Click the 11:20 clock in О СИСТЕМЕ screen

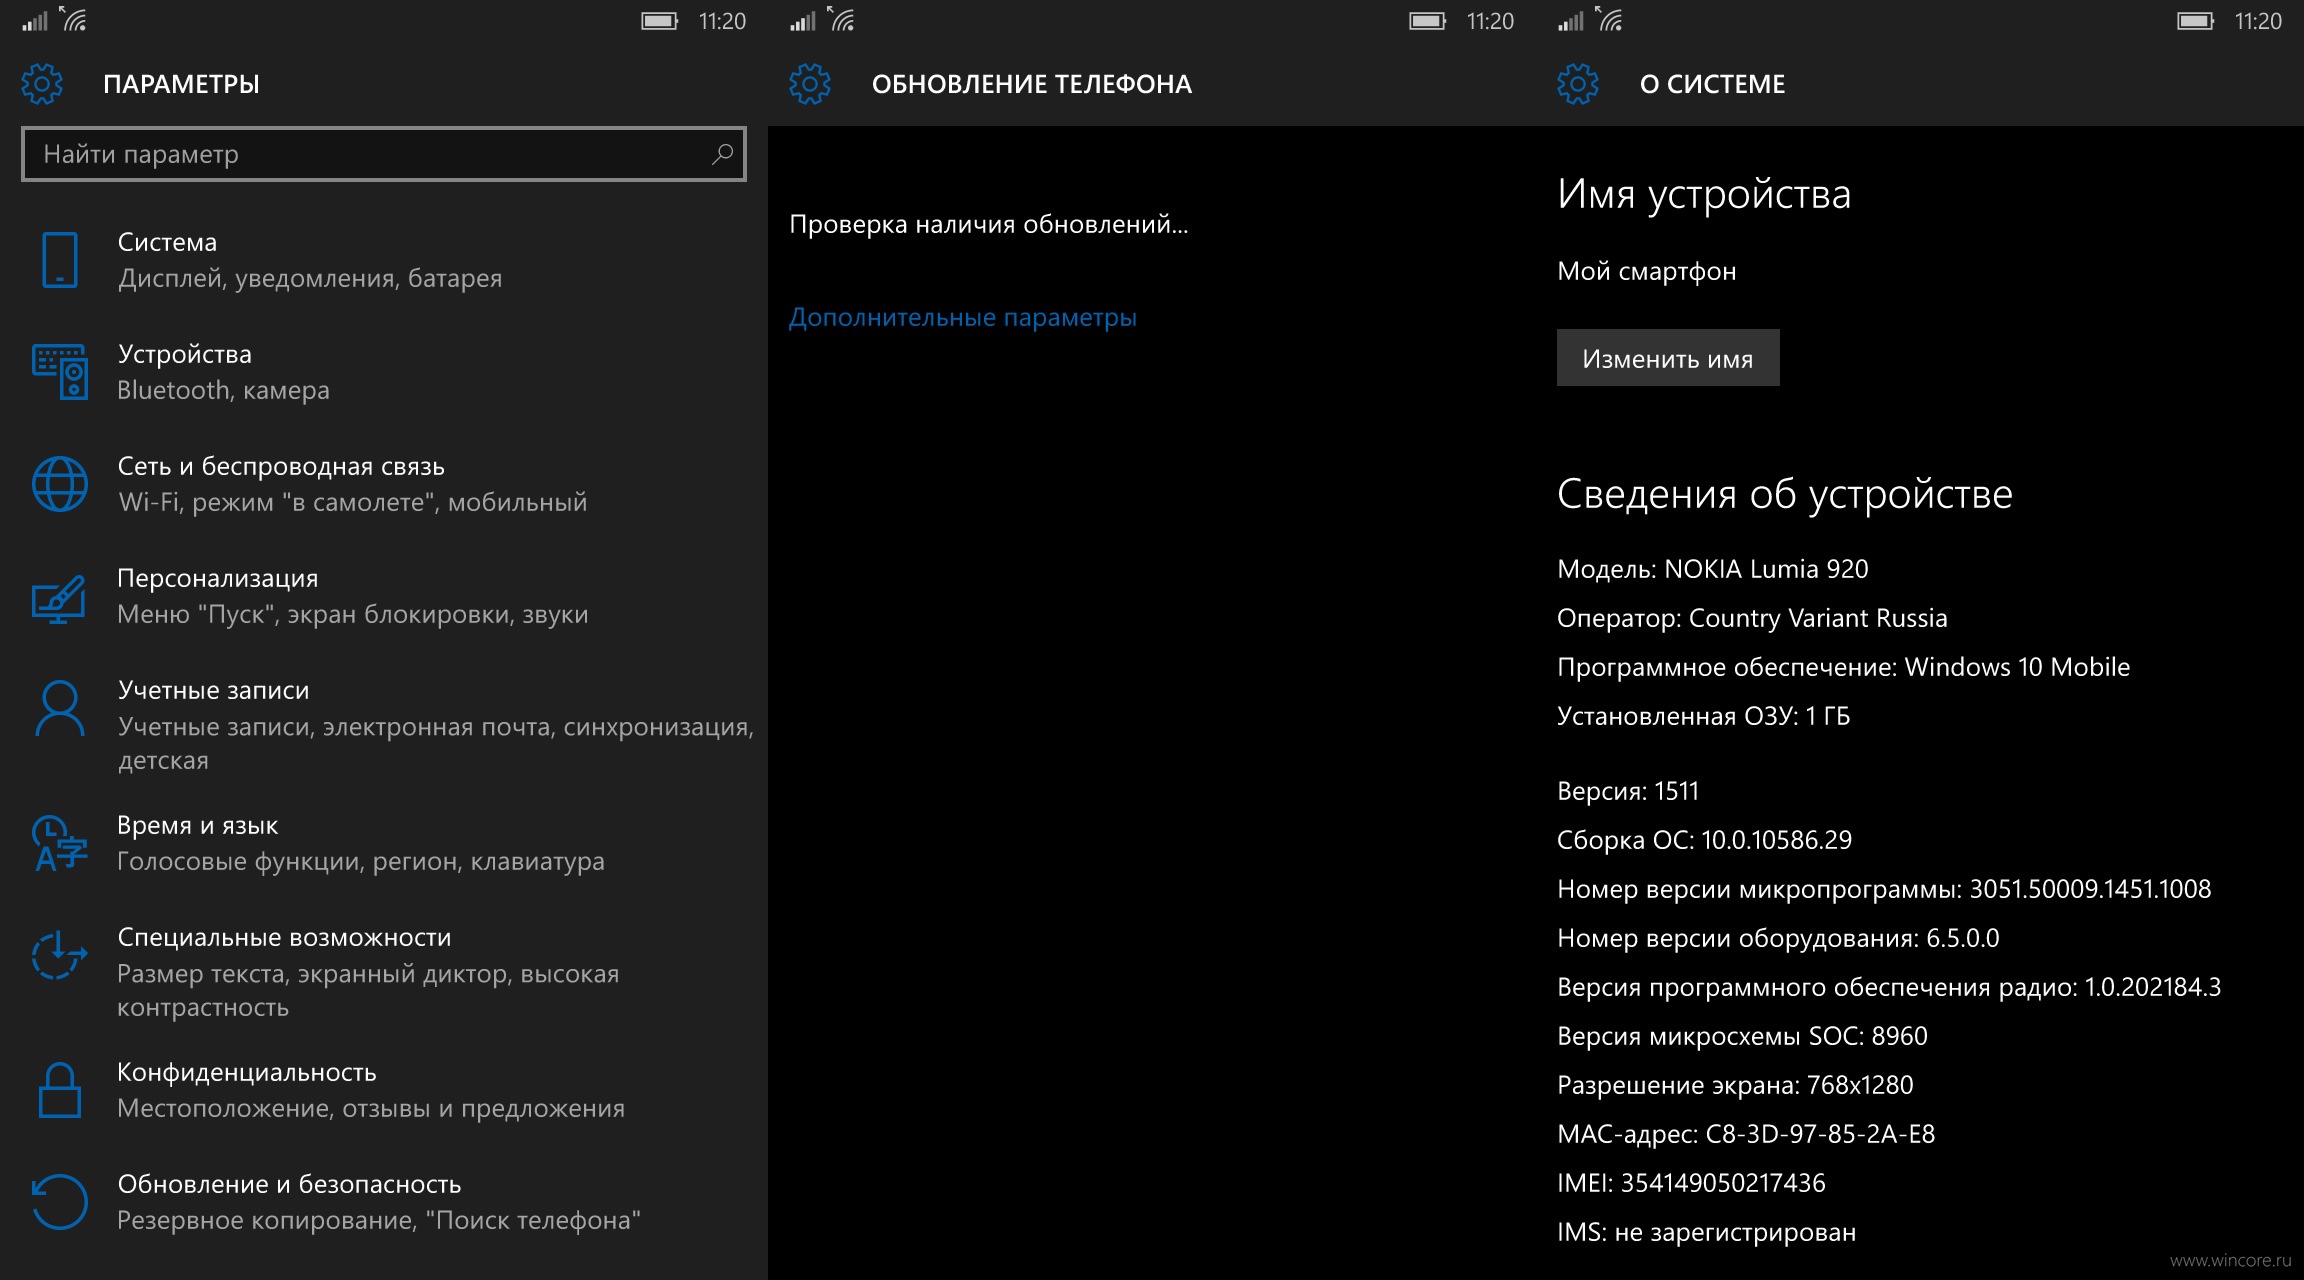[x=2258, y=21]
